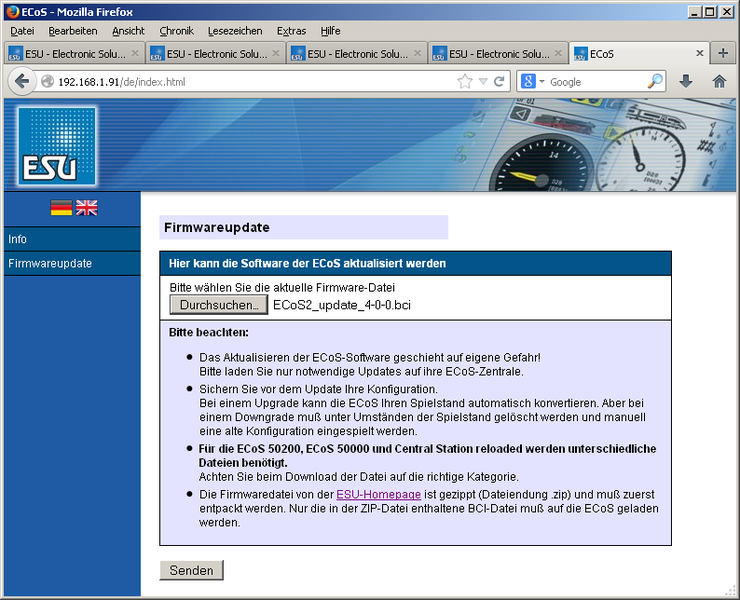Screen dimensions: 740x600
Task: Click the site identity globe icon
Action: [47, 82]
